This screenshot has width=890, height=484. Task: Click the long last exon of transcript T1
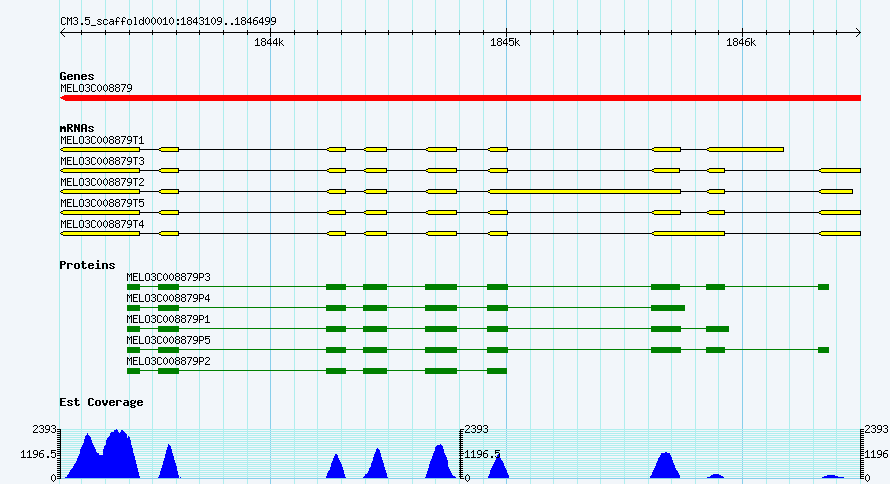tap(745, 150)
